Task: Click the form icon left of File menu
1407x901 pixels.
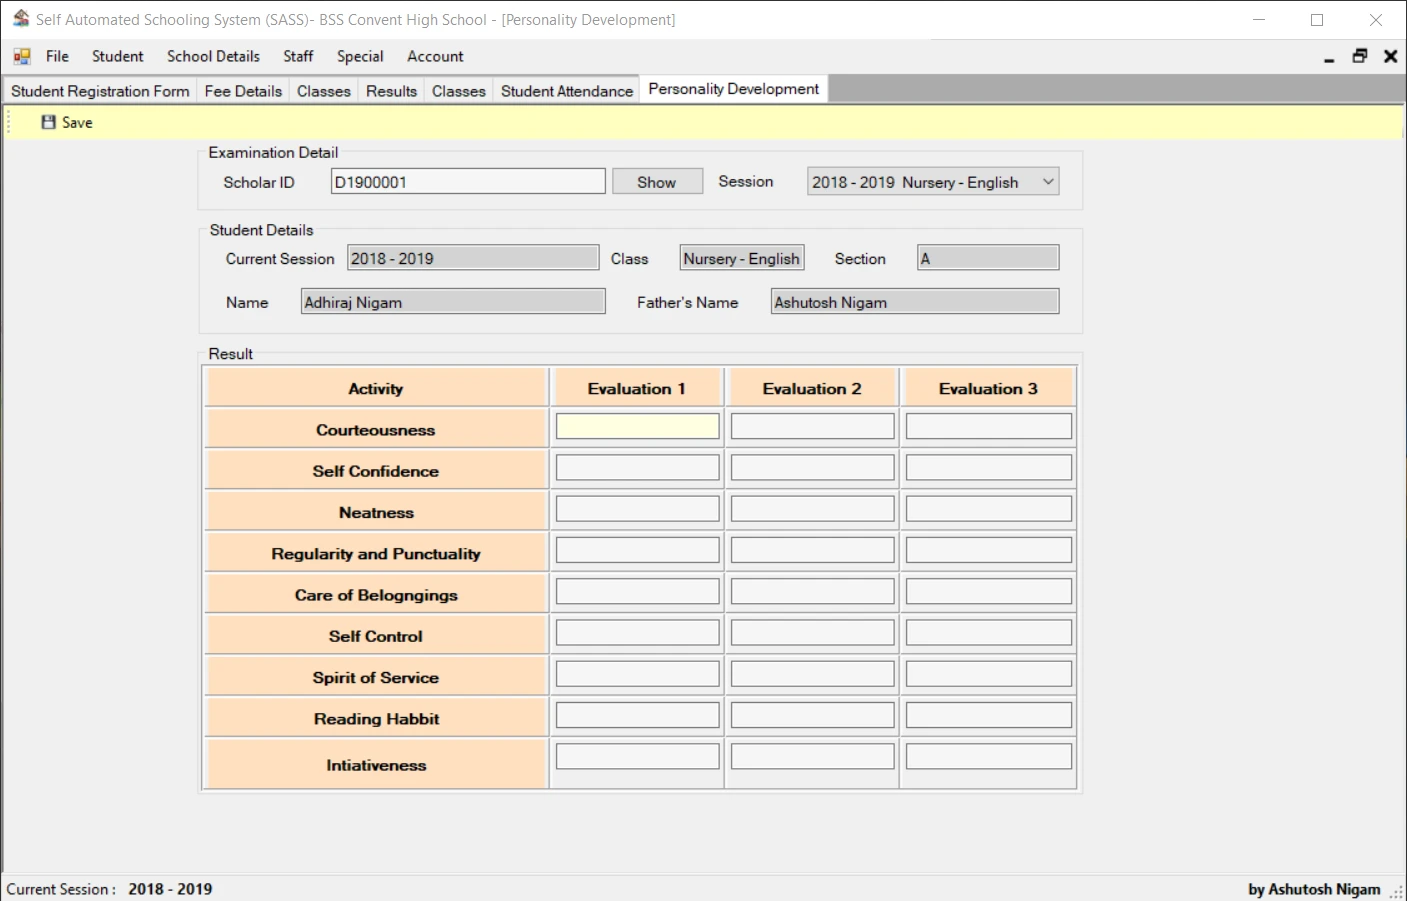Action: click(20, 56)
